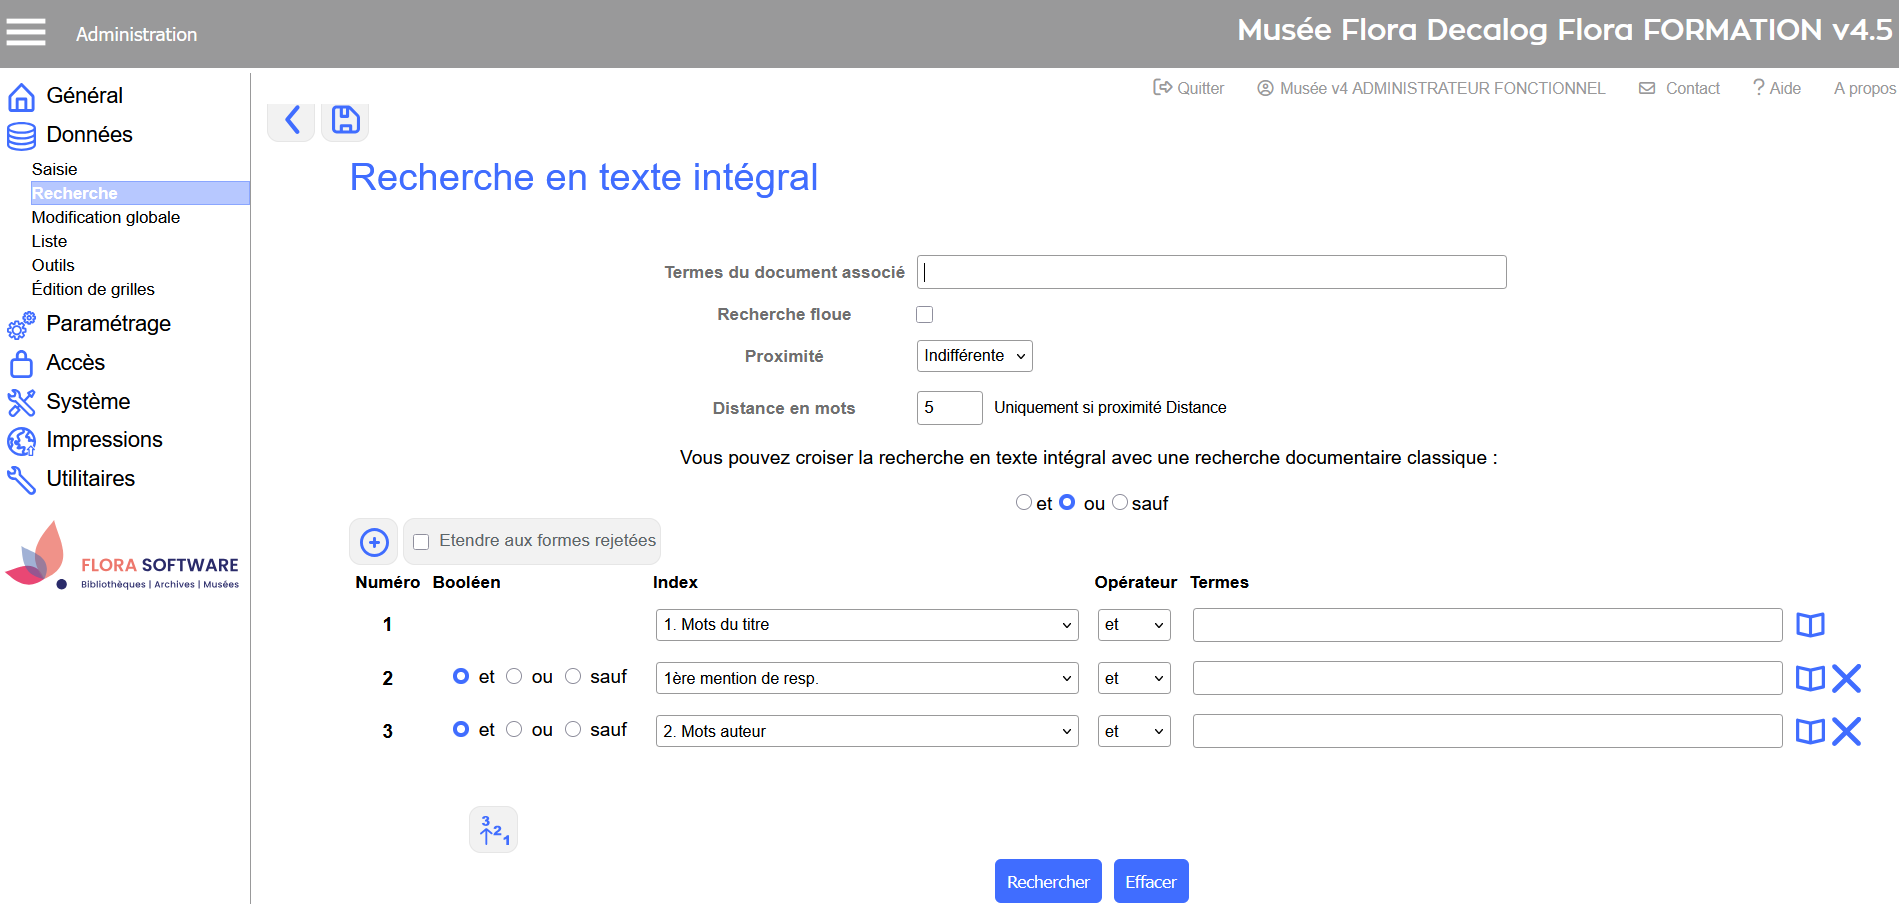Click the back arrow icon
The image size is (1899, 904).
[x=292, y=121]
